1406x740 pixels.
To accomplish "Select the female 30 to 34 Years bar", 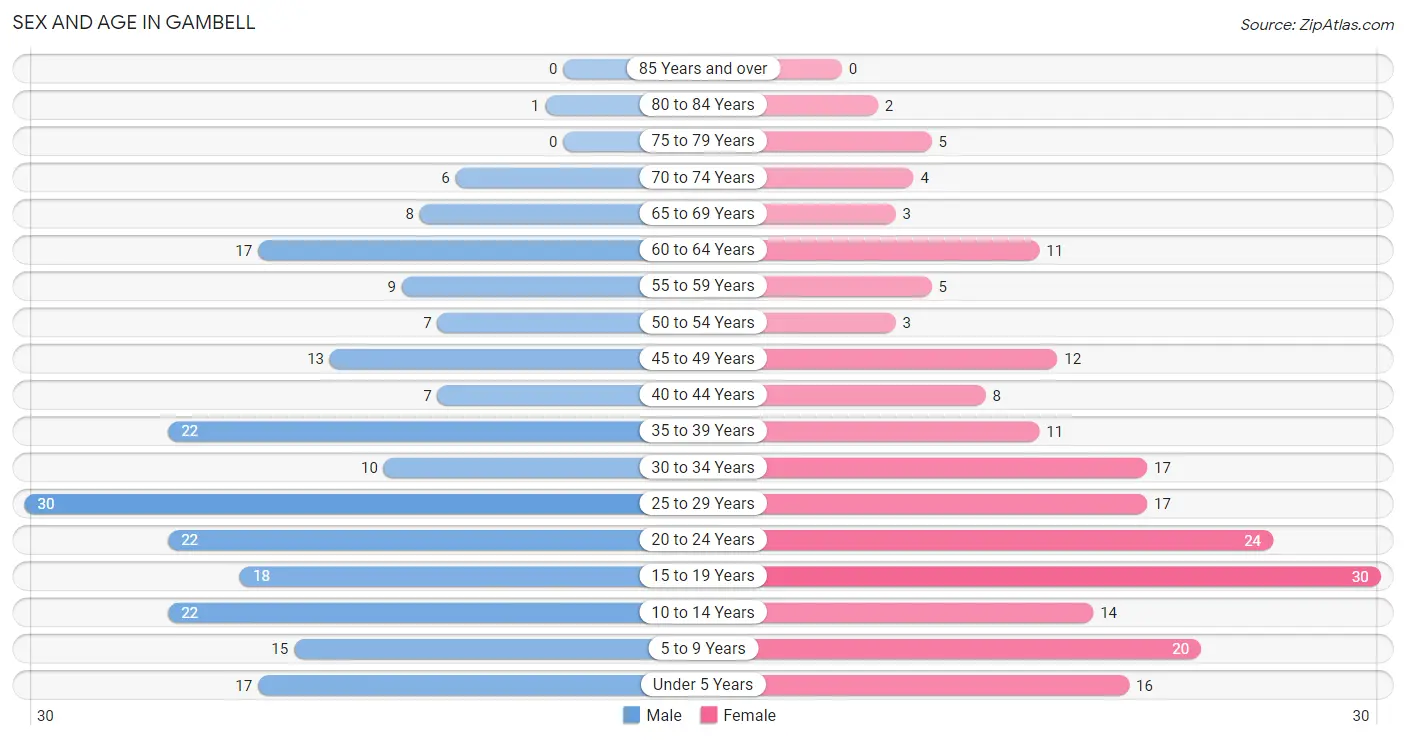I will (956, 467).
